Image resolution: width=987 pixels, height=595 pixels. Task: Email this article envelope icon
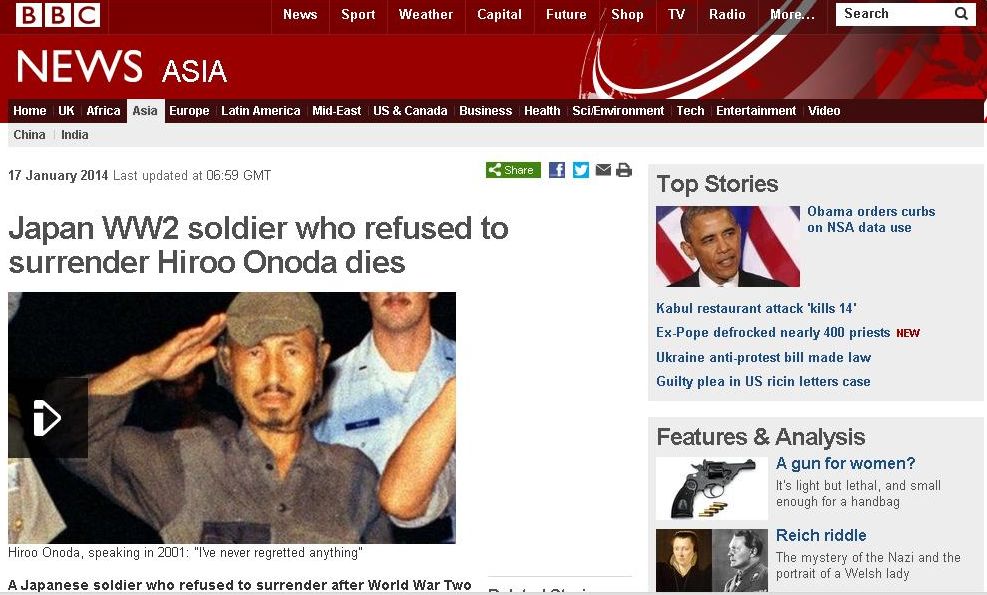(x=603, y=170)
